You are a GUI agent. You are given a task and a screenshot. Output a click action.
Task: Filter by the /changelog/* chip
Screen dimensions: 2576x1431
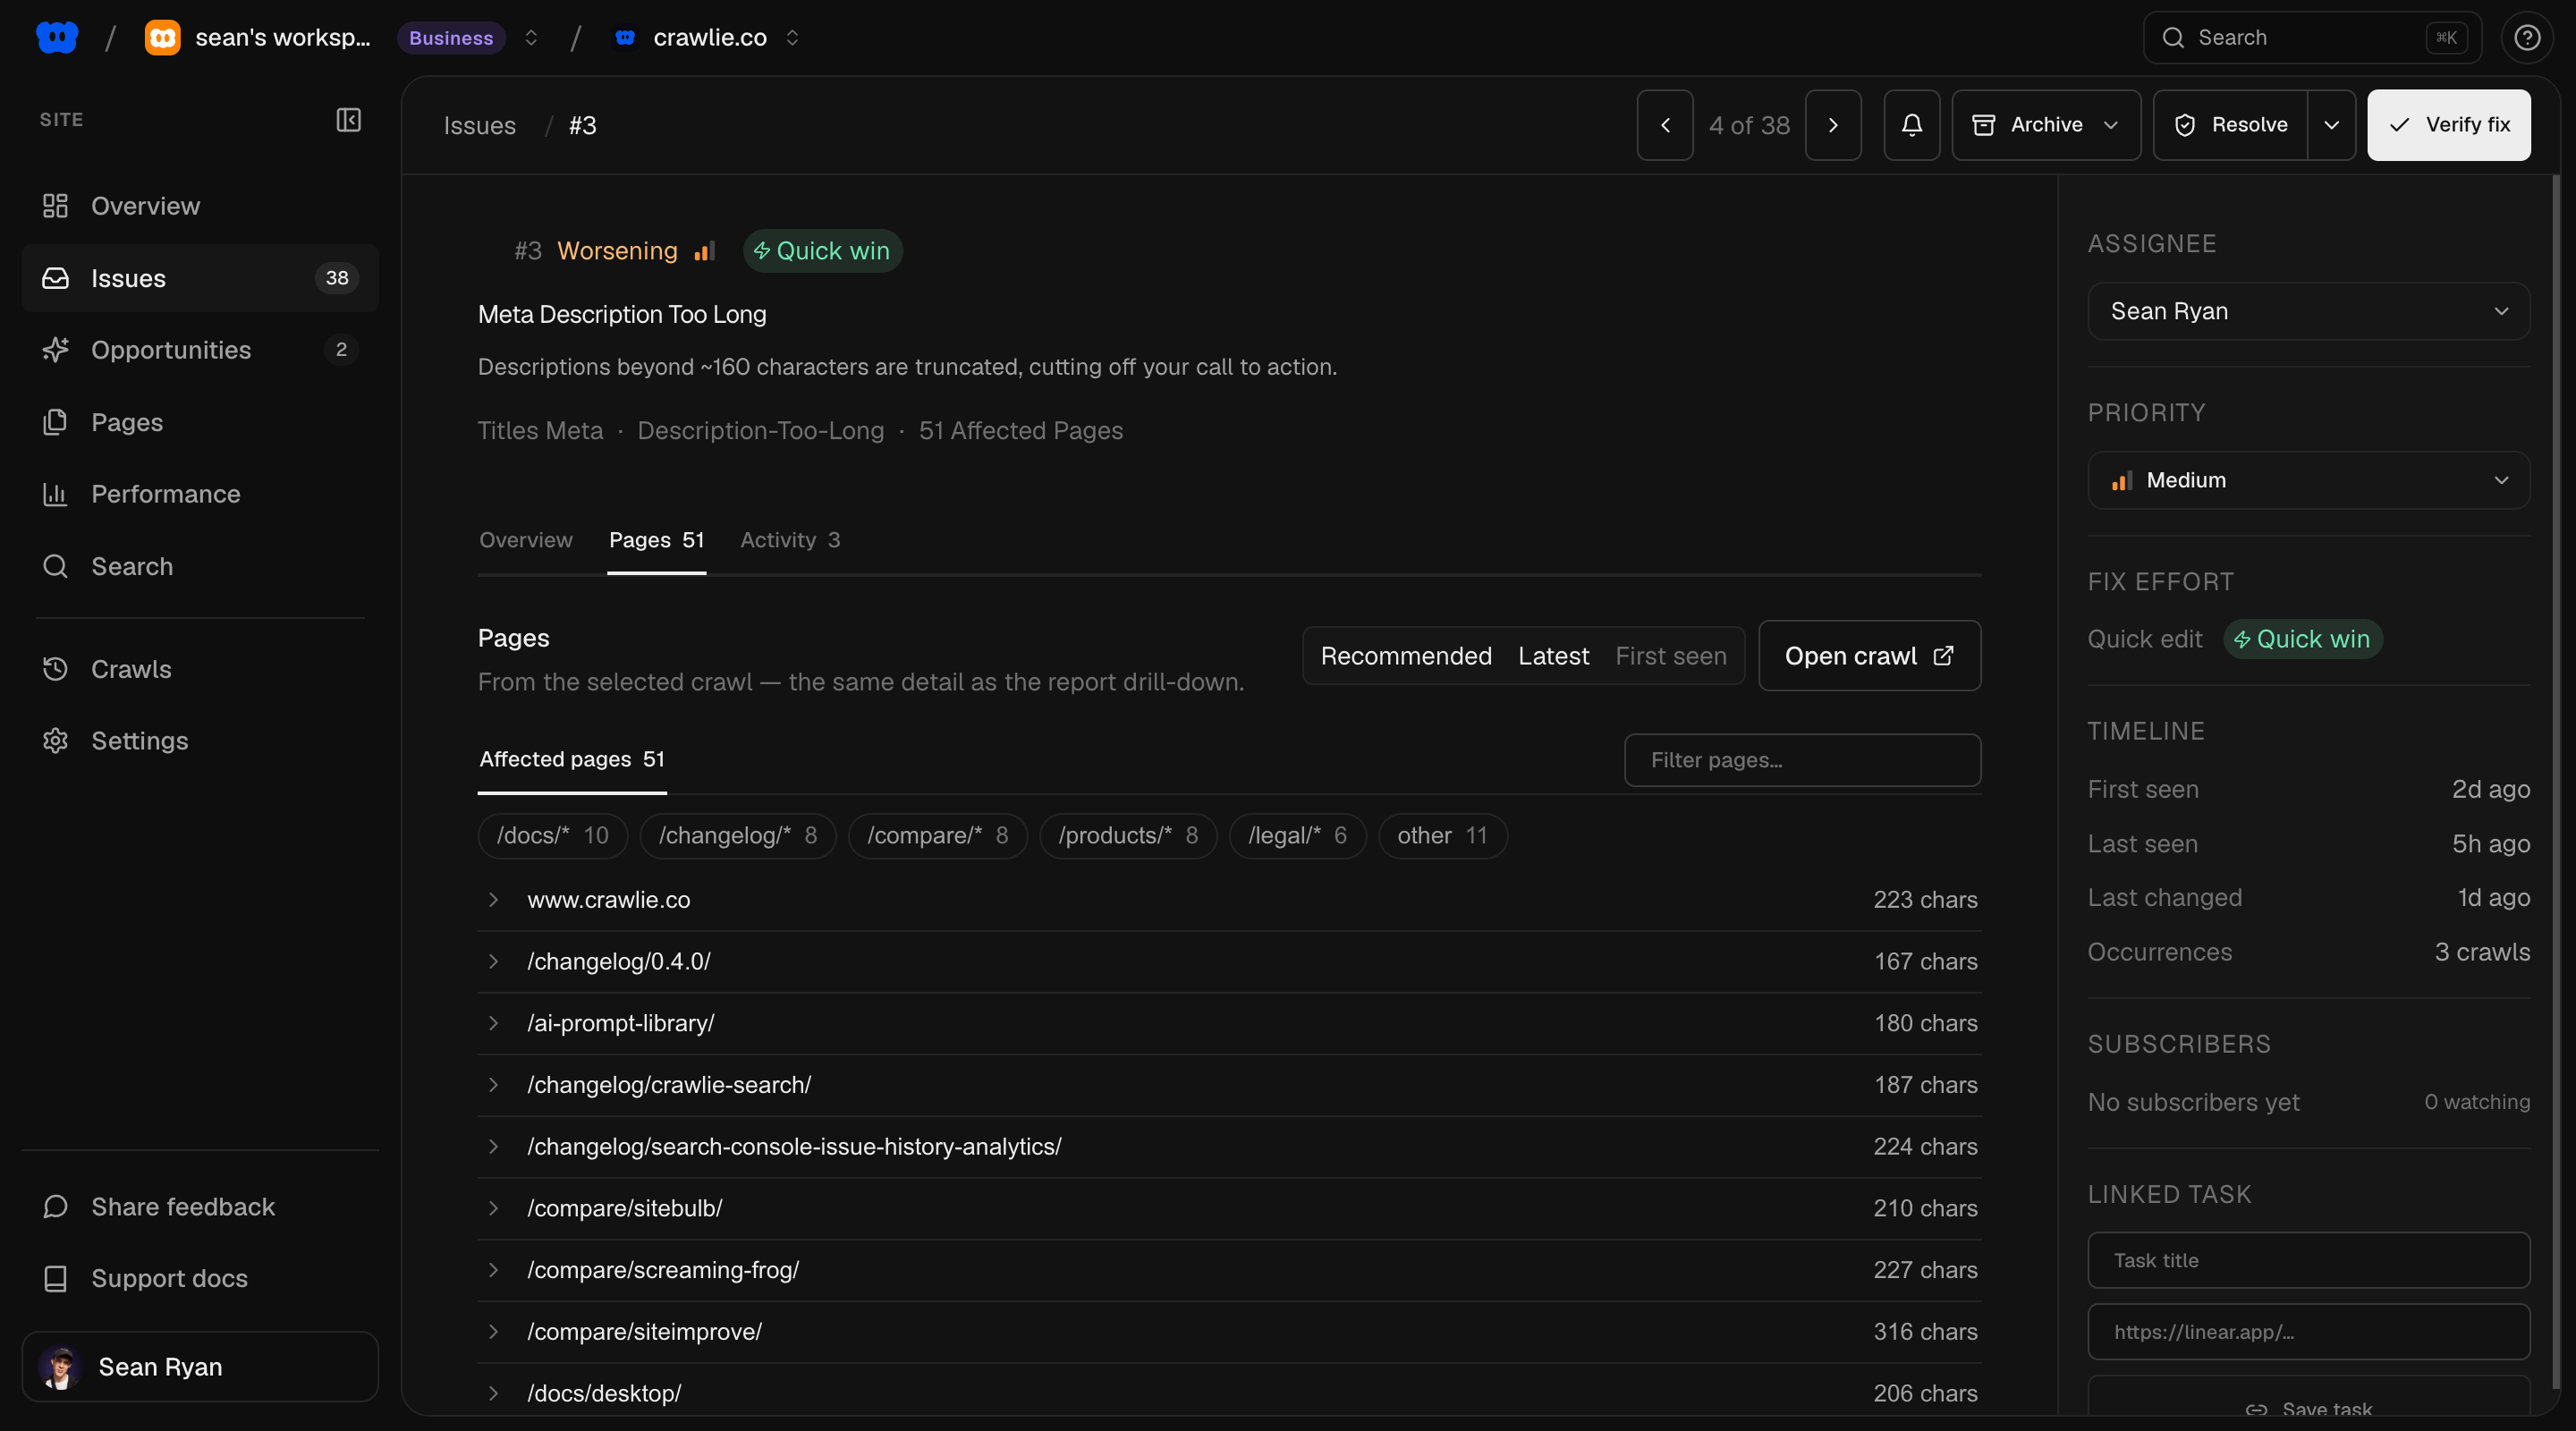(x=738, y=836)
